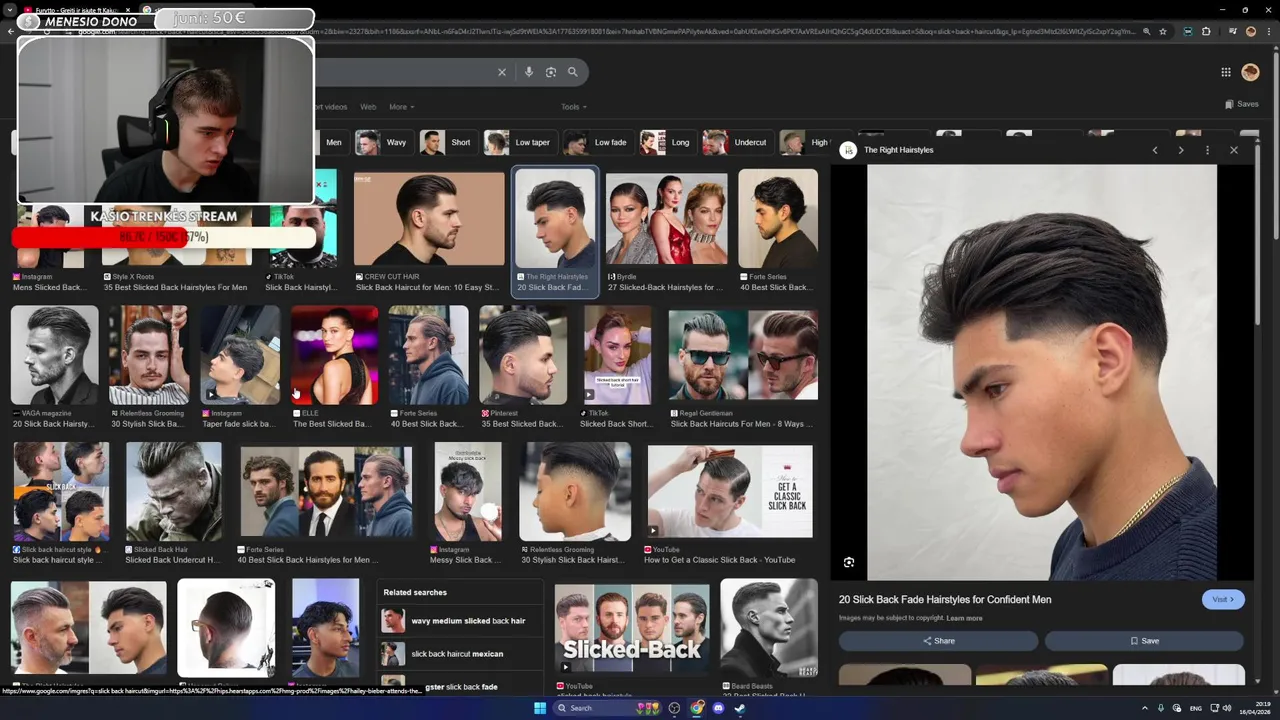Open the Instagram 'Messy Slick Back' thumbnail
Screen dimensions: 1280x720
(x=467, y=491)
